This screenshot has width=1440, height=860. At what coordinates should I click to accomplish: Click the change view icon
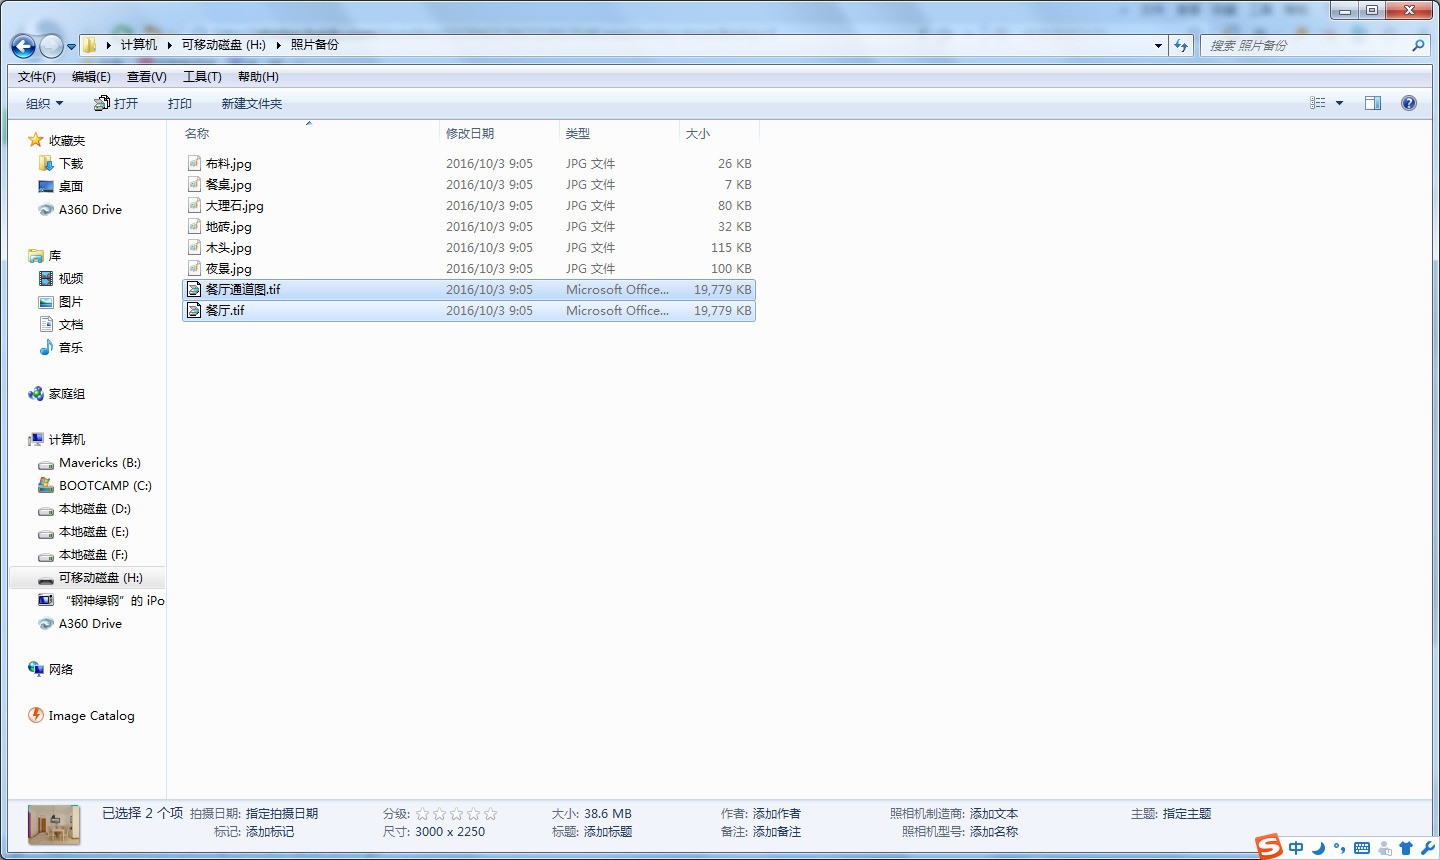(x=1318, y=103)
